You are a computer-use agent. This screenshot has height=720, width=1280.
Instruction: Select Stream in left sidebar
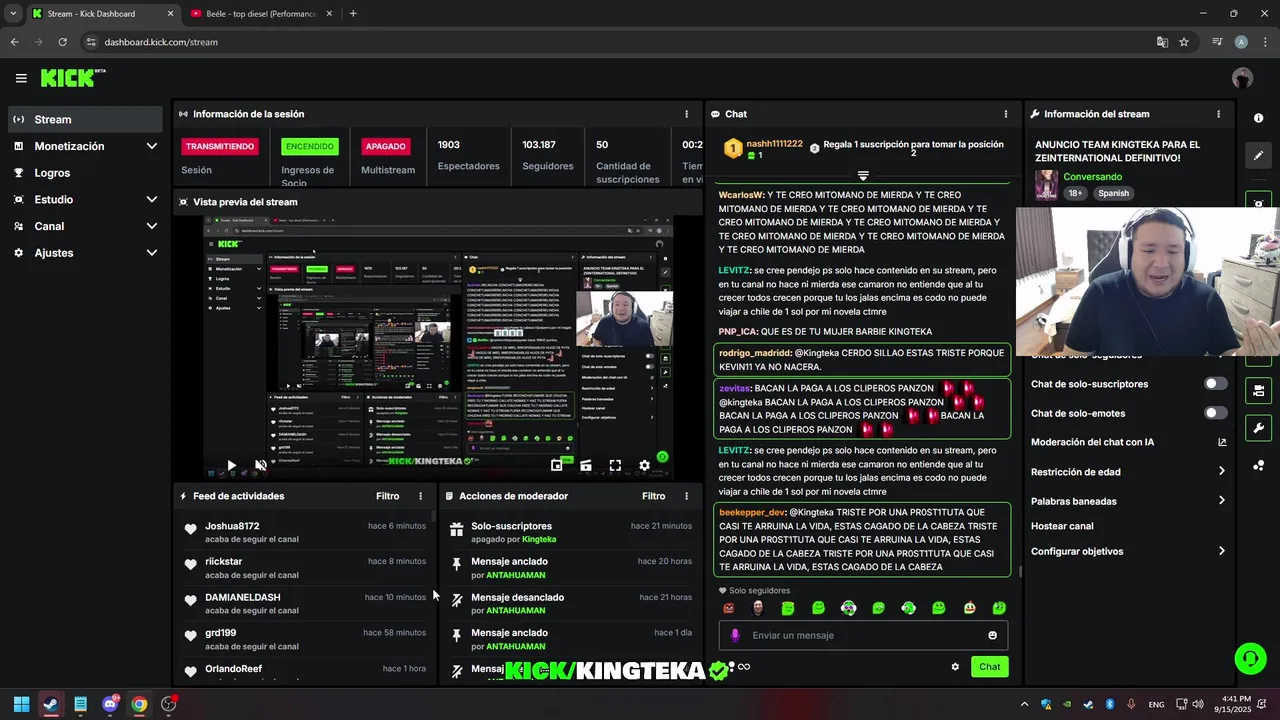84,119
